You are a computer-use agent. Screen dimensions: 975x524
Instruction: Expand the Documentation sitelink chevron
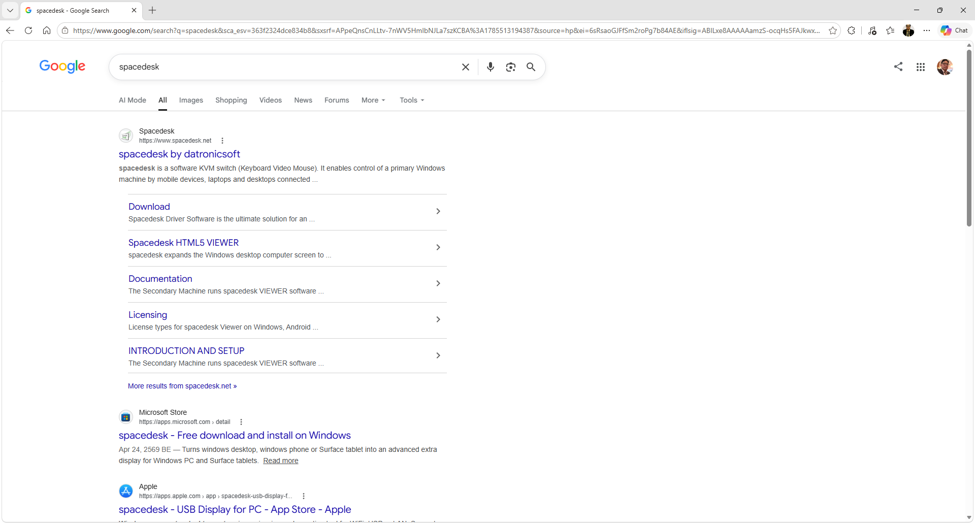point(438,283)
